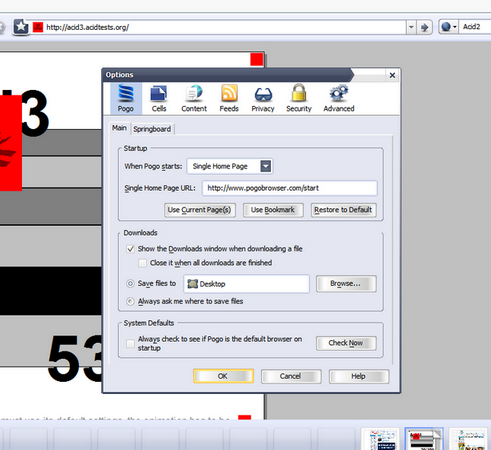Open the search engine selector dropdown arrow
This screenshot has height=450, width=491.
point(454,27)
